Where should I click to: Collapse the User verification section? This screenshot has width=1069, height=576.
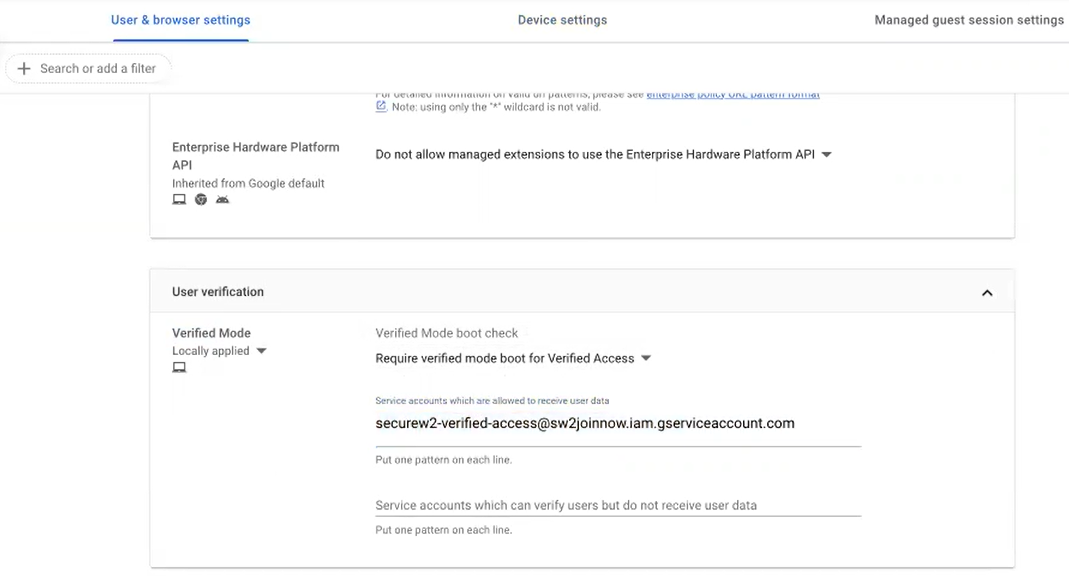tap(987, 293)
